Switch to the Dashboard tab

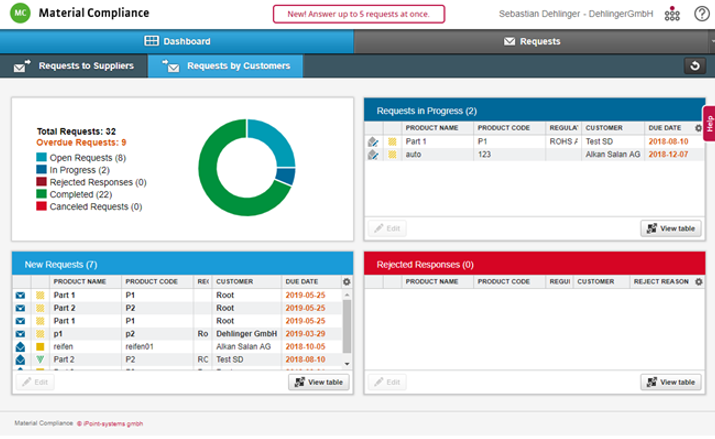pyautogui.click(x=177, y=41)
